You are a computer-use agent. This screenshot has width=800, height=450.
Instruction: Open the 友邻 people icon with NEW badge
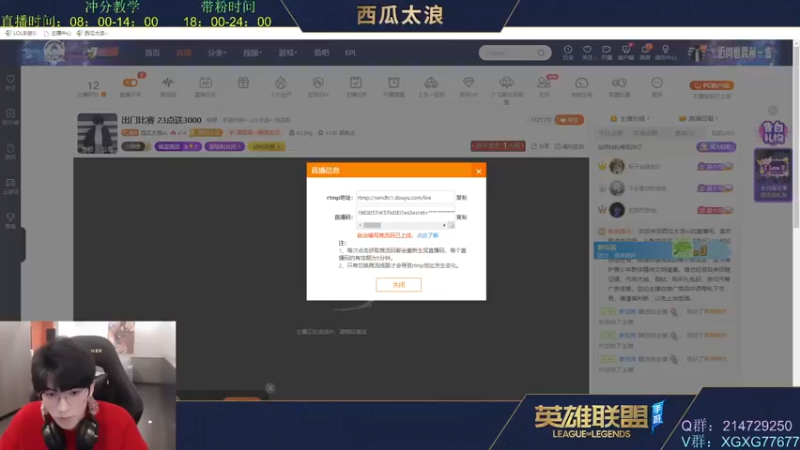tap(544, 83)
